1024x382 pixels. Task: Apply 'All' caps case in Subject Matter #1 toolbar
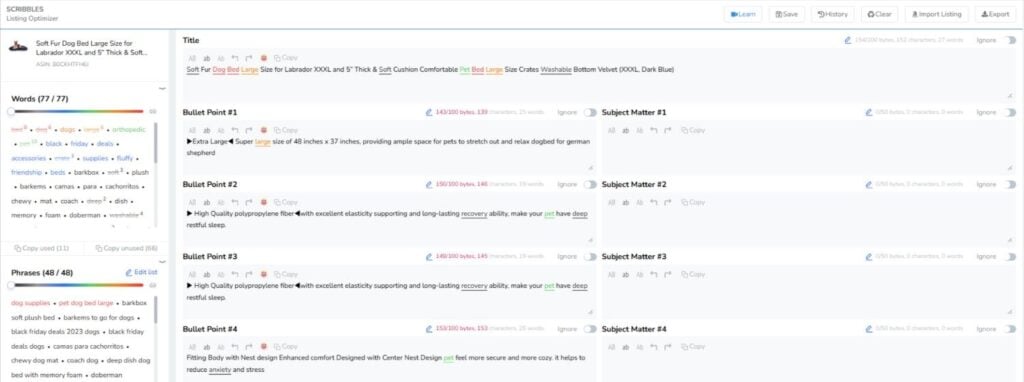[x=611, y=131]
